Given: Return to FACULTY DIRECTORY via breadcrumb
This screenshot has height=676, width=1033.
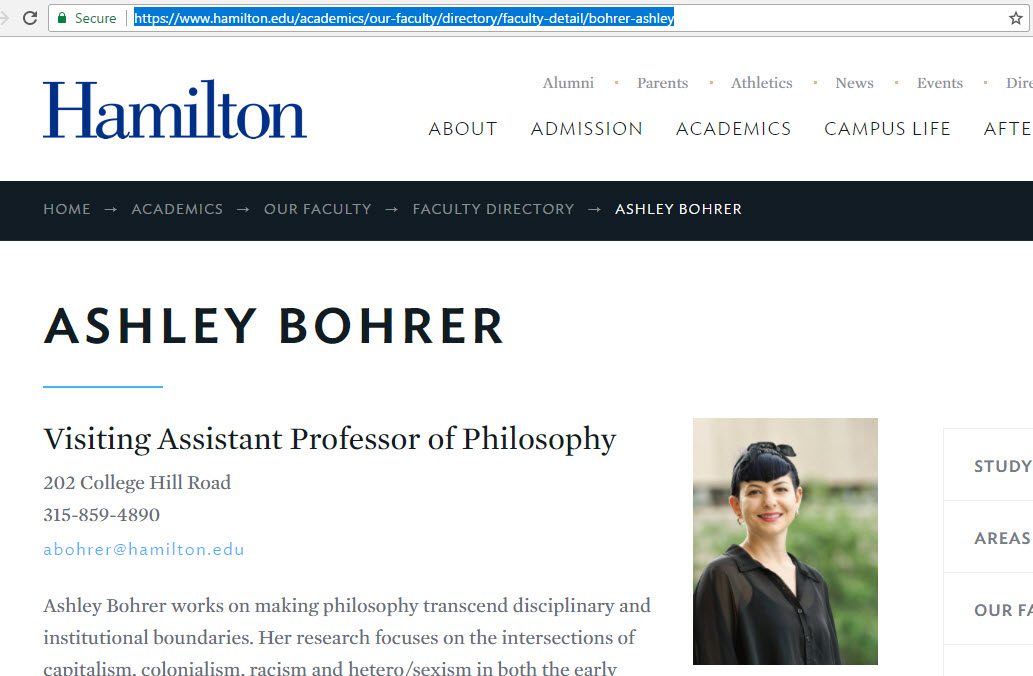Looking at the screenshot, I should point(493,209).
